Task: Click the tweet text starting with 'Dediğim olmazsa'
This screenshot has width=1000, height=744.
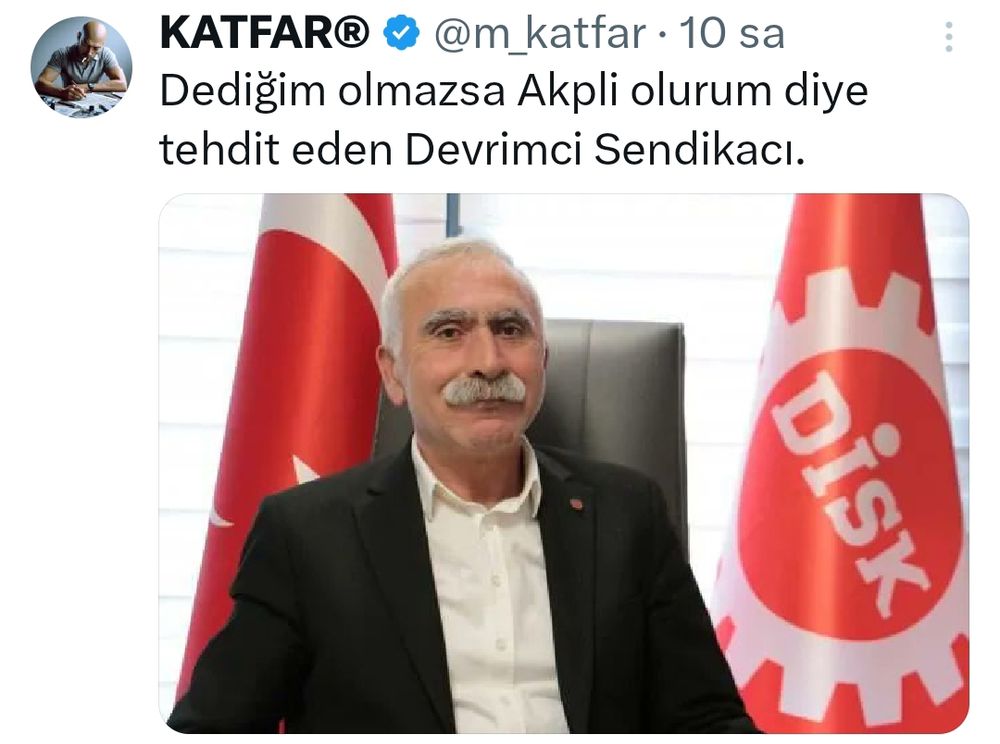Action: click(x=513, y=120)
